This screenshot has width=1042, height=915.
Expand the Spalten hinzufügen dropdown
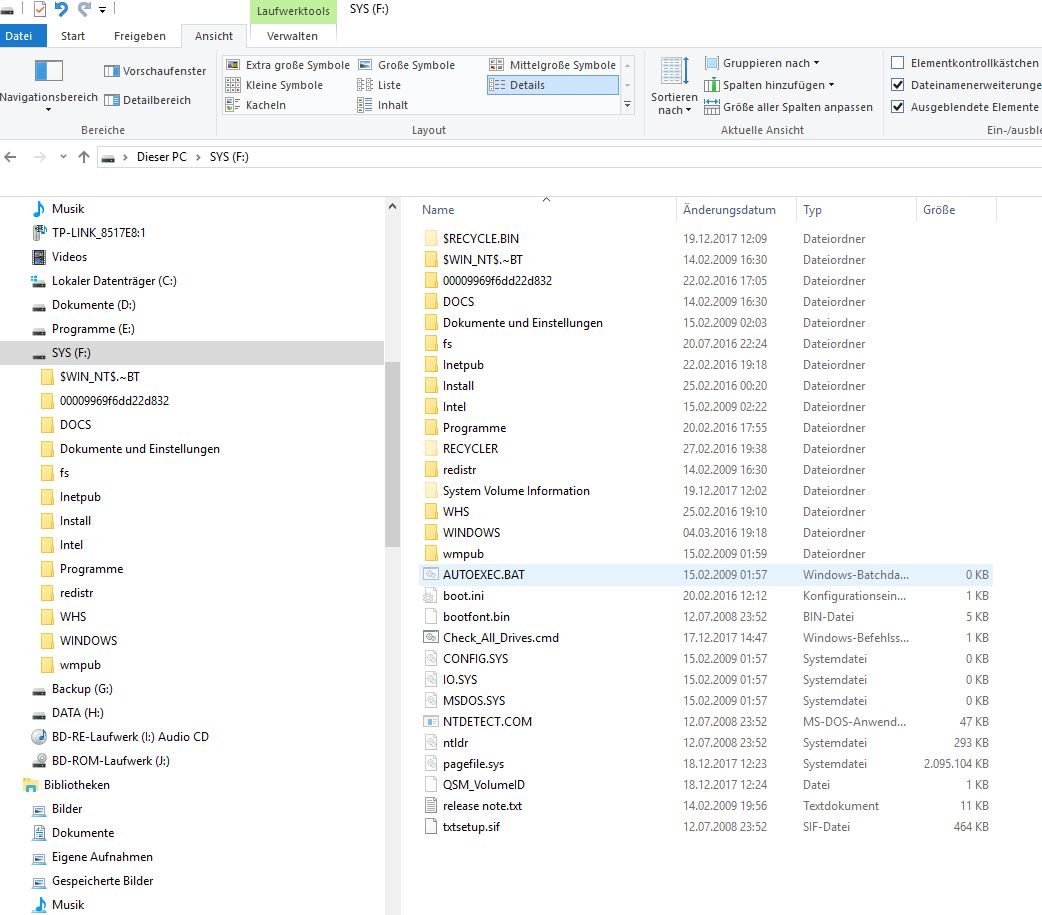pyautogui.click(x=770, y=85)
